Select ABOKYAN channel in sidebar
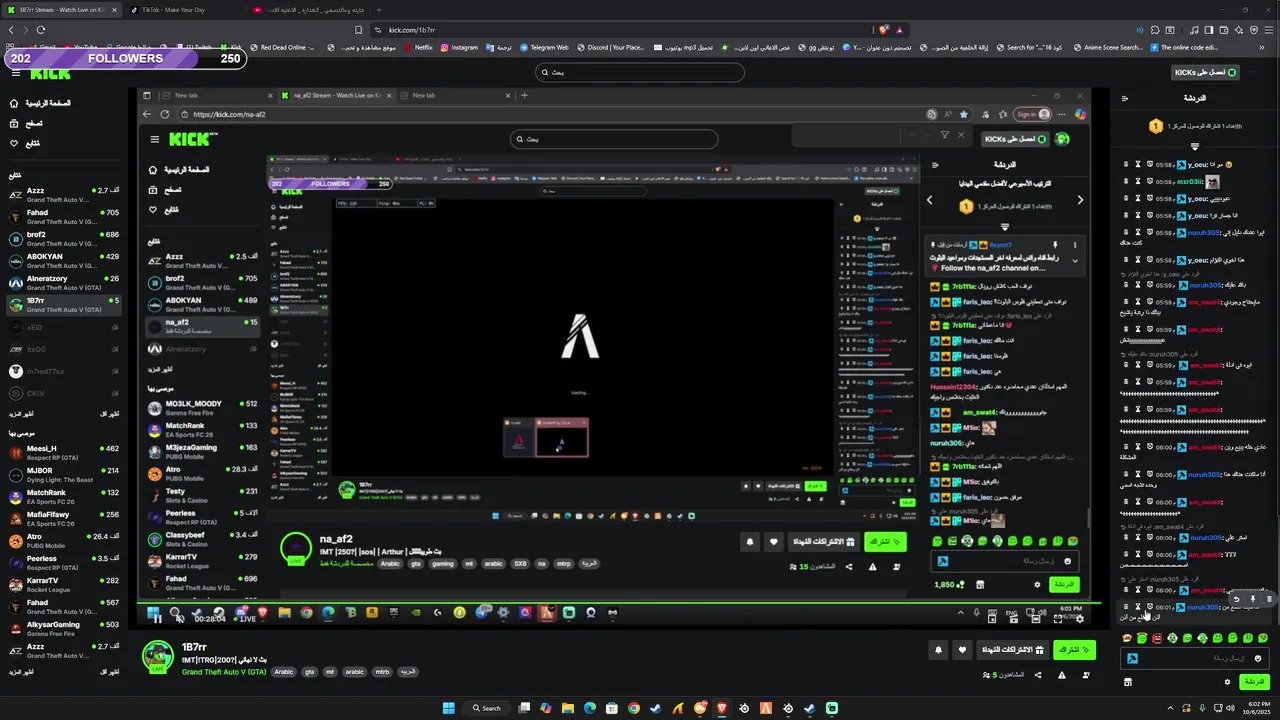 point(65,260)
